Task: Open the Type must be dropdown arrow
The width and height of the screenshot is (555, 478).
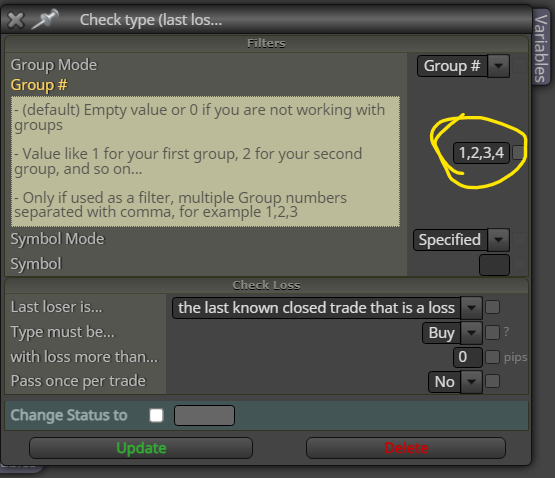Action: point(471,333)
